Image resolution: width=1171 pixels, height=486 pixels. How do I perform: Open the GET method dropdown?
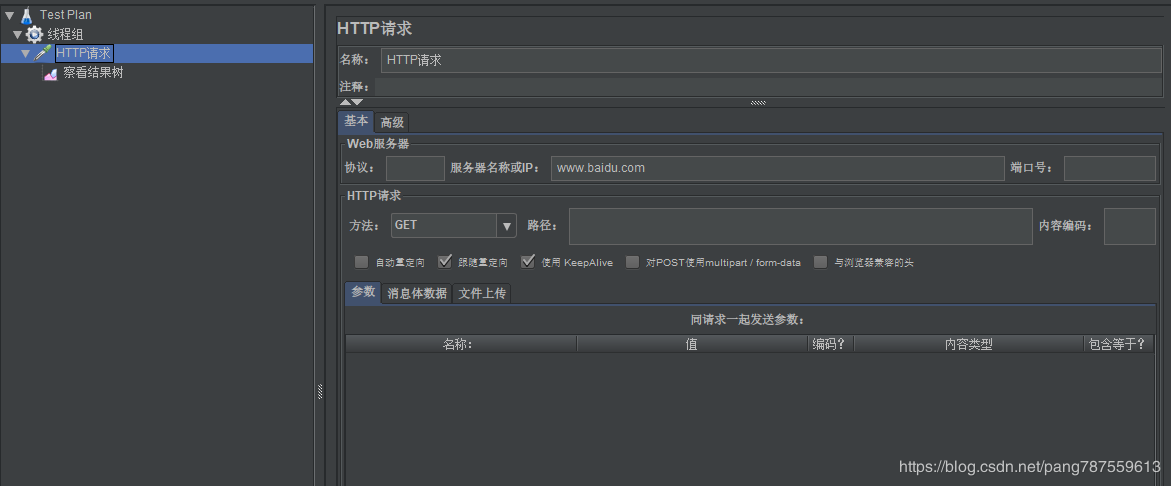(507, 225)
